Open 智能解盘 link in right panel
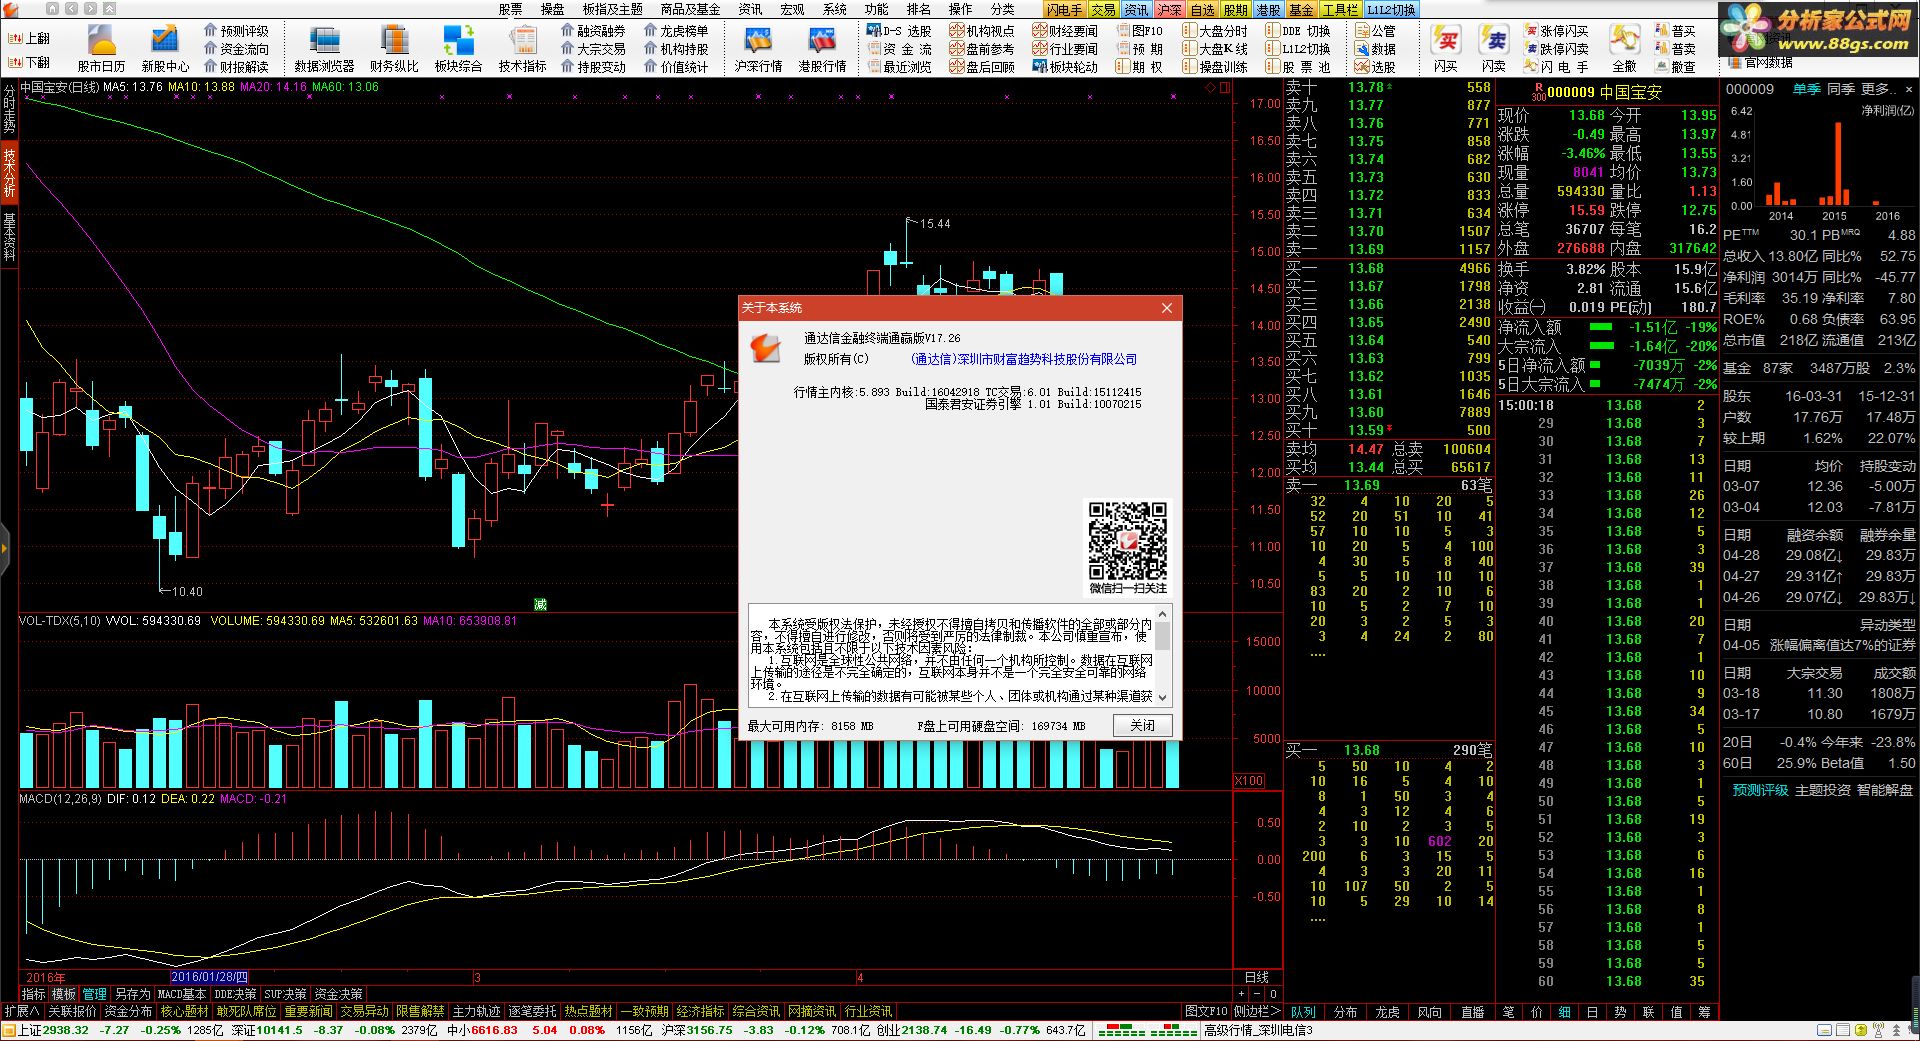This screenshot has width=1920, height=1041. (1885, 790)
